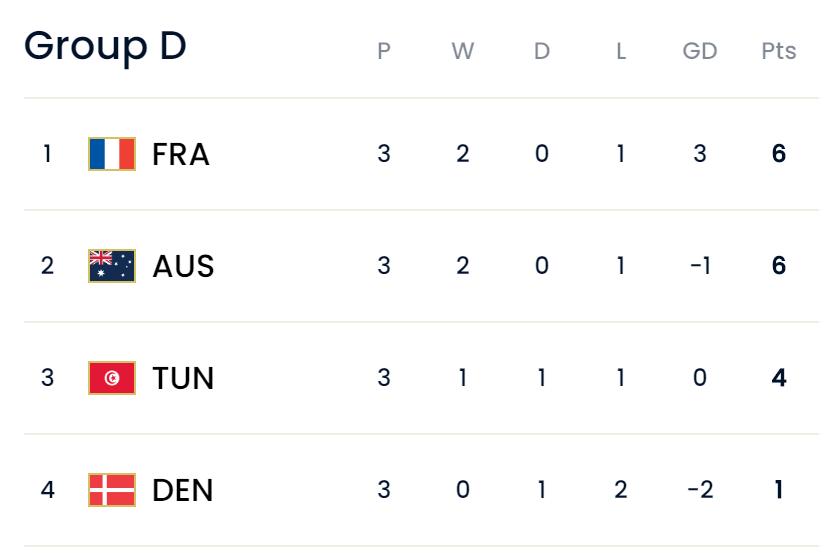
Task: Click Australia's goal difference of -1
Action: [699, 266]
